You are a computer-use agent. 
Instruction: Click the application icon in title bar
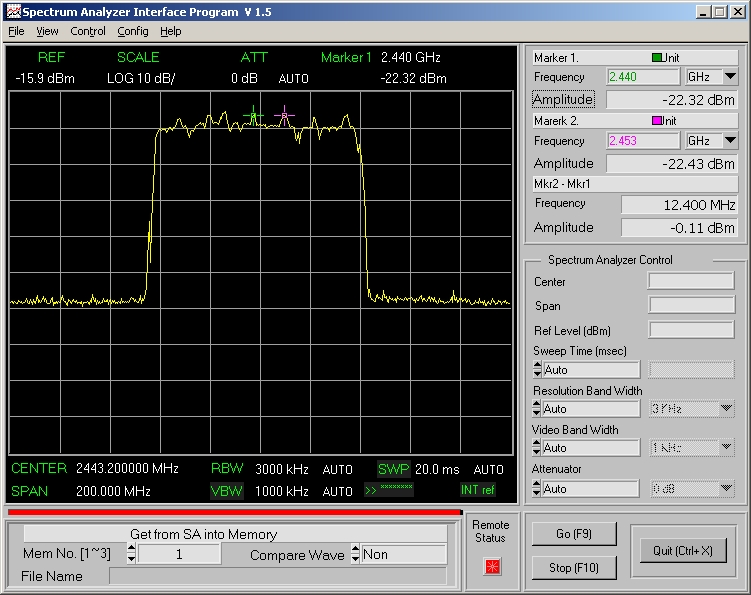click(12, 12)
